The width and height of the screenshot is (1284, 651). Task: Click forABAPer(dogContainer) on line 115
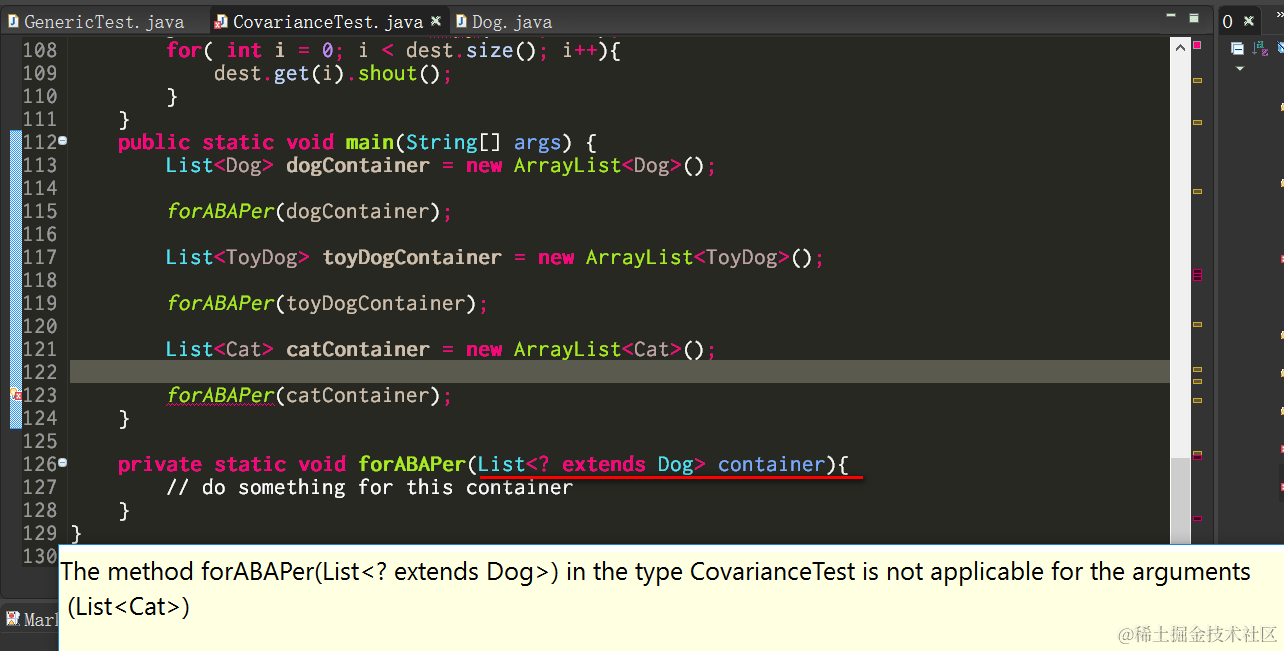(309, 211)
